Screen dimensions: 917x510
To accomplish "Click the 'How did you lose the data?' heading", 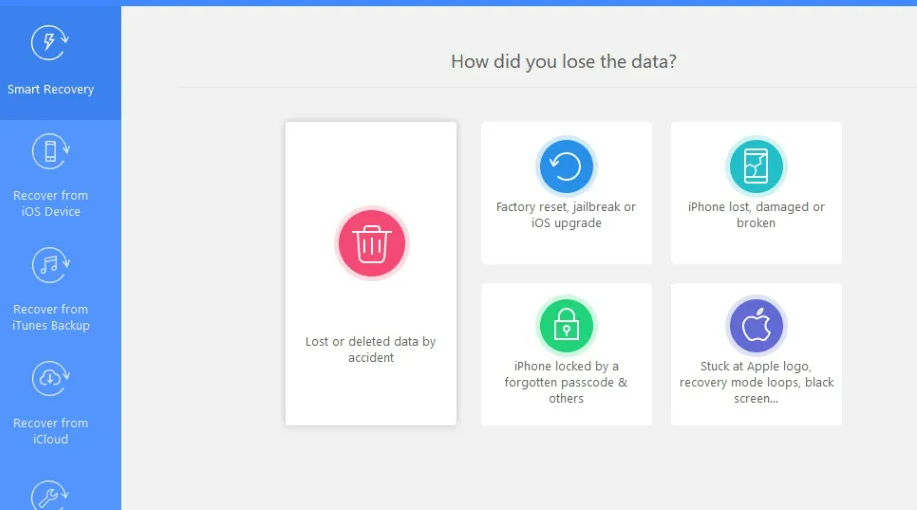I will pyautogui.click(x=563, y=62).
